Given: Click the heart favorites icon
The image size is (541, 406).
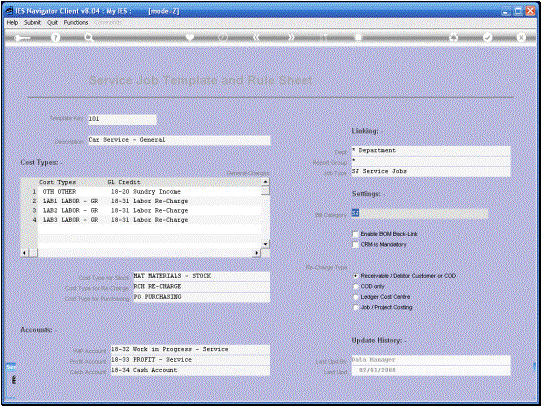Looking at the screenshot, I should [189, 37].
